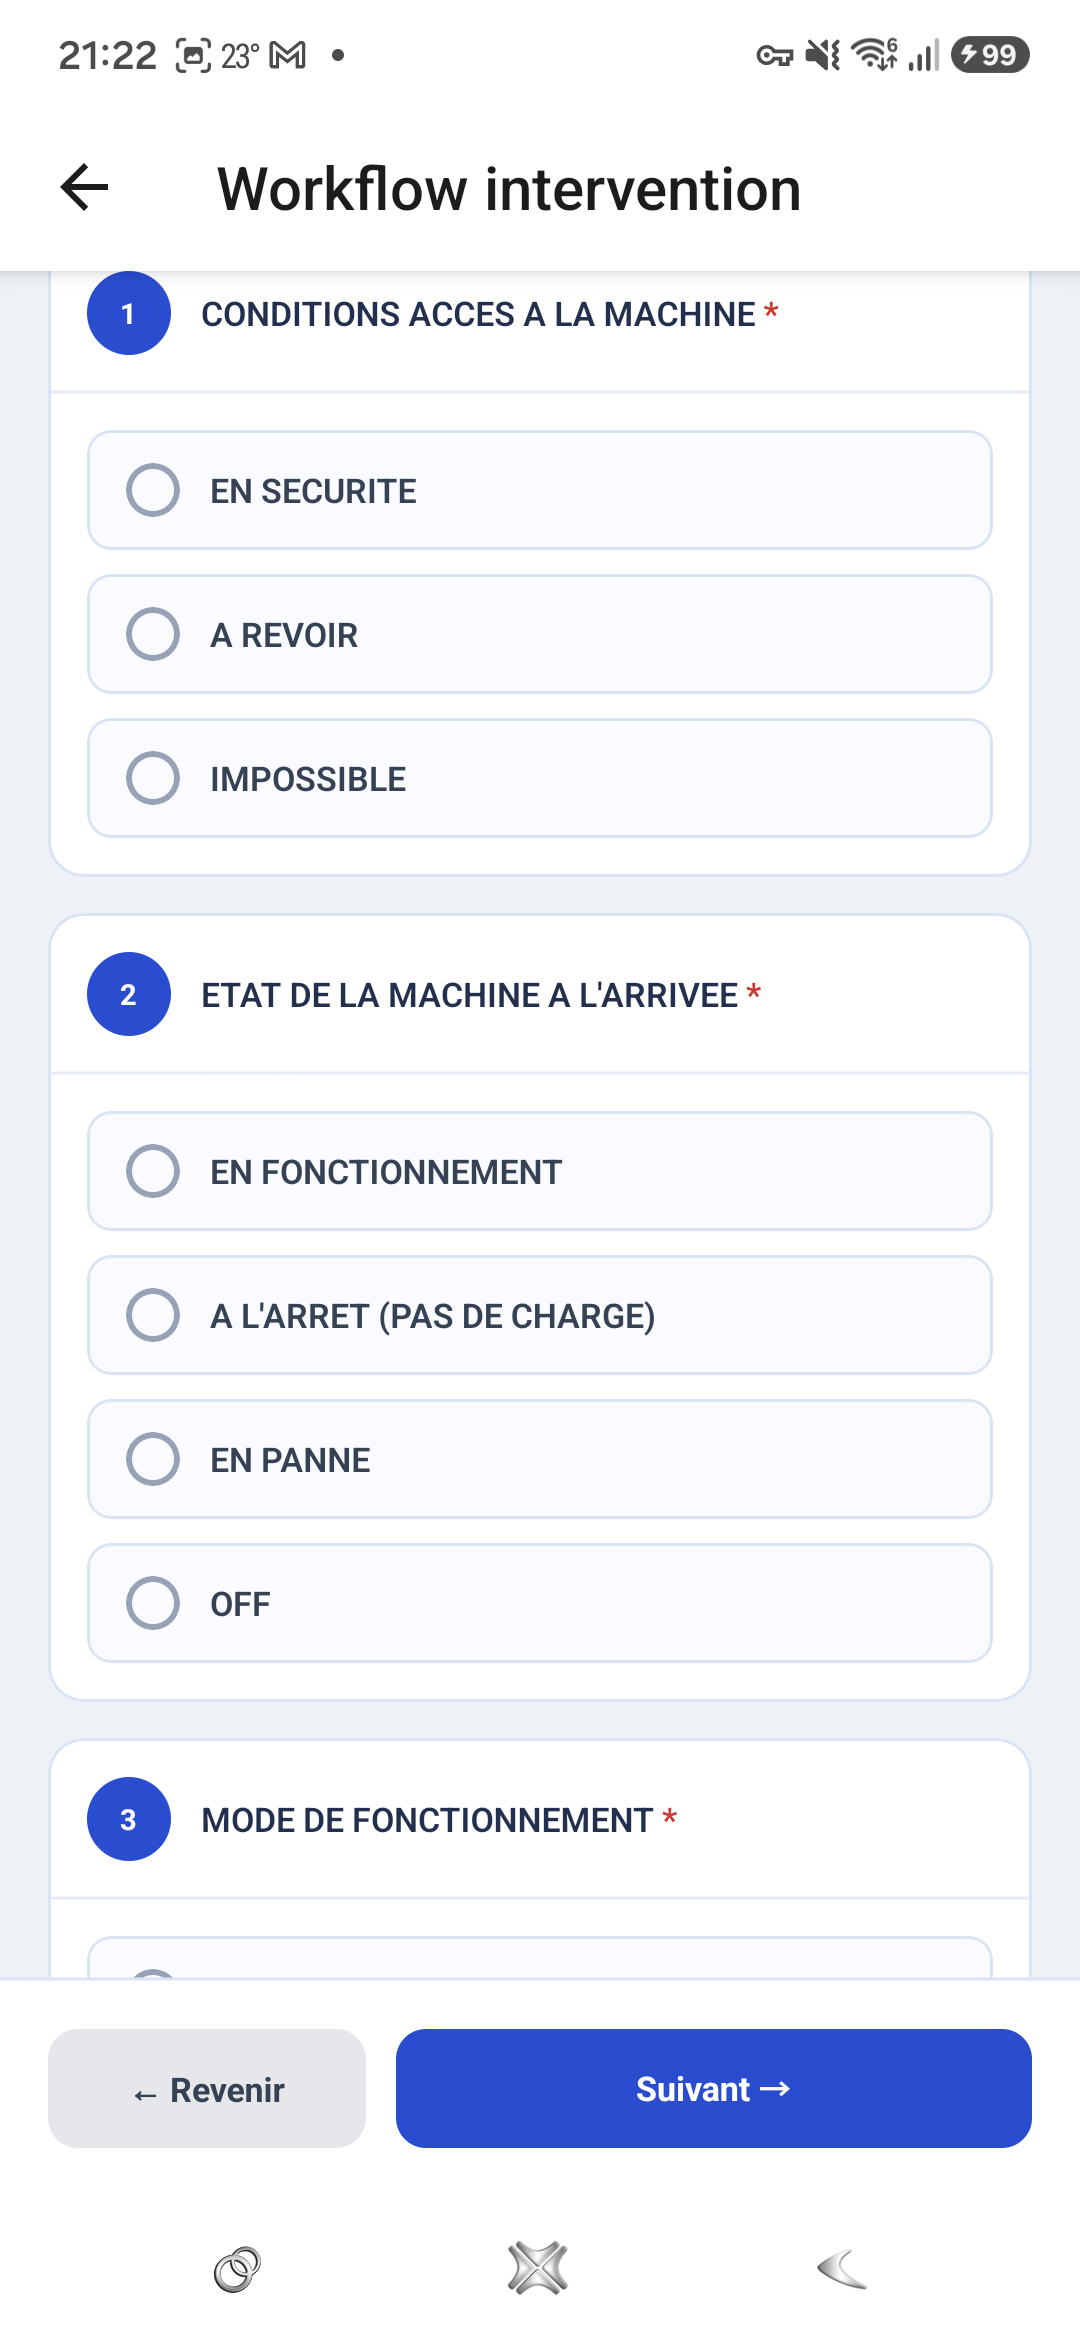The width and height of the screenshot is (1080, 2340).
Task: Tap the crescent back navigation icon
Action: point(842,2268)
